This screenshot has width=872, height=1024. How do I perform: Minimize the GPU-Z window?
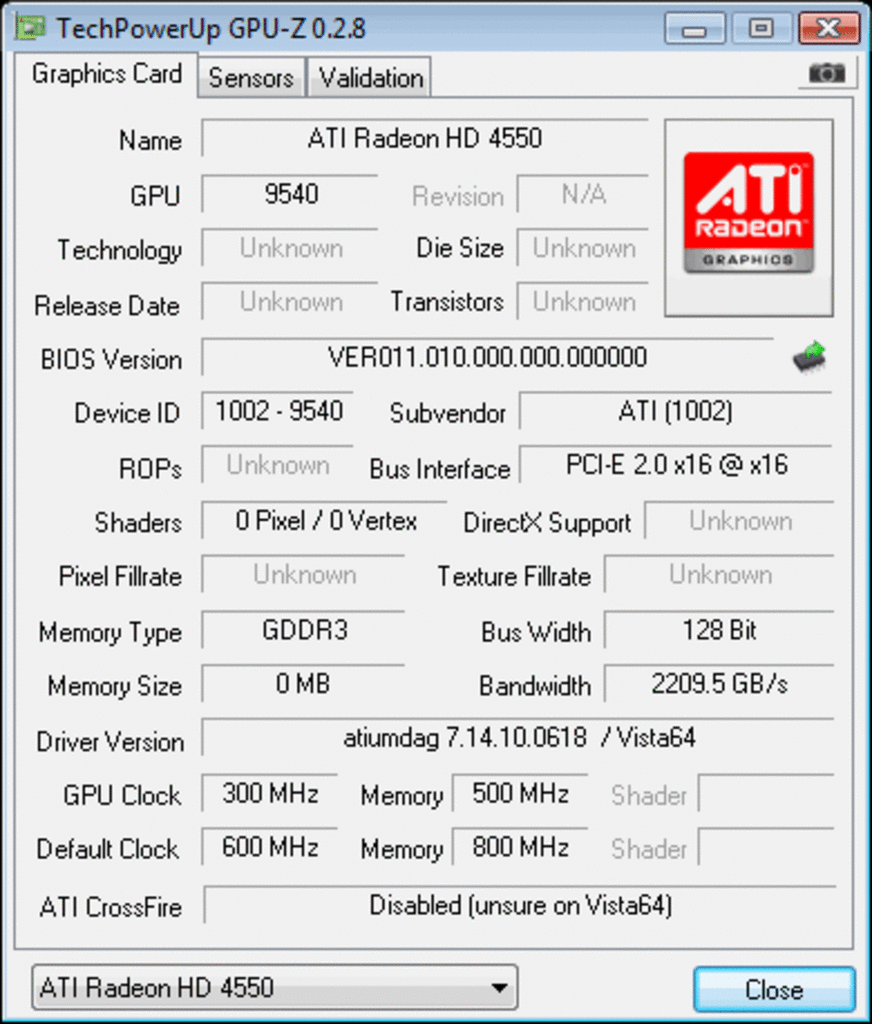click(x=694, y=28)
